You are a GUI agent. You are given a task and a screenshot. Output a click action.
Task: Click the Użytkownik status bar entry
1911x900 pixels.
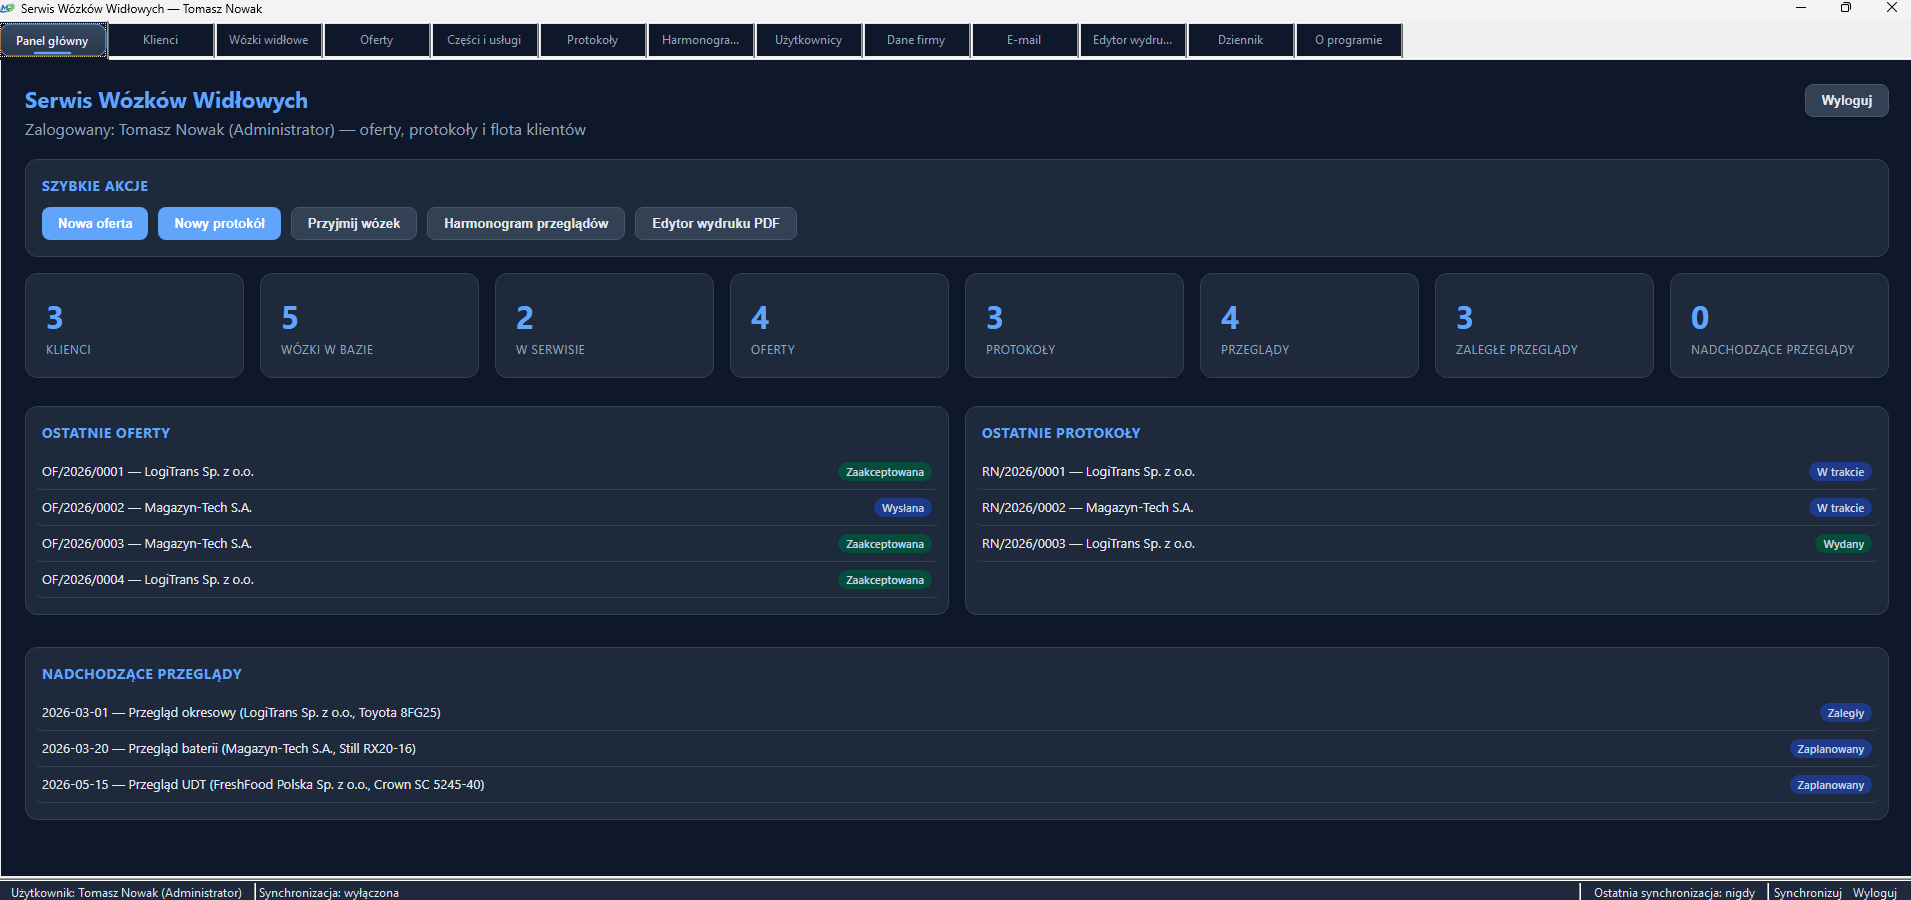pos(127,893)
